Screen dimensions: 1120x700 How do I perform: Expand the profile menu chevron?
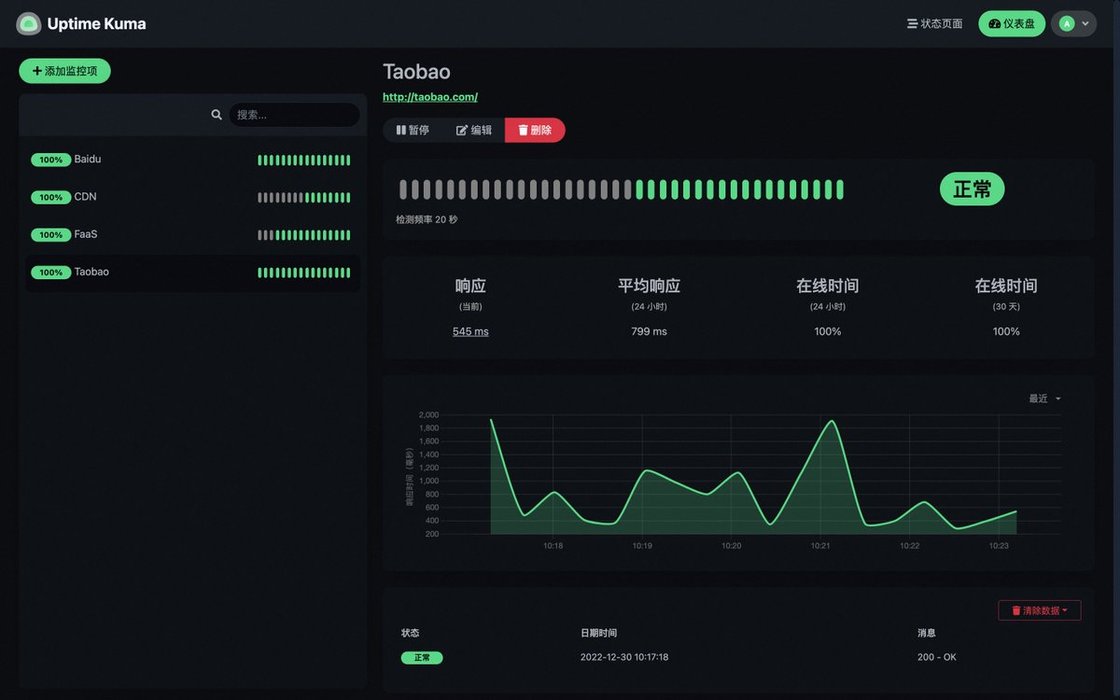tap(1085, 24)
